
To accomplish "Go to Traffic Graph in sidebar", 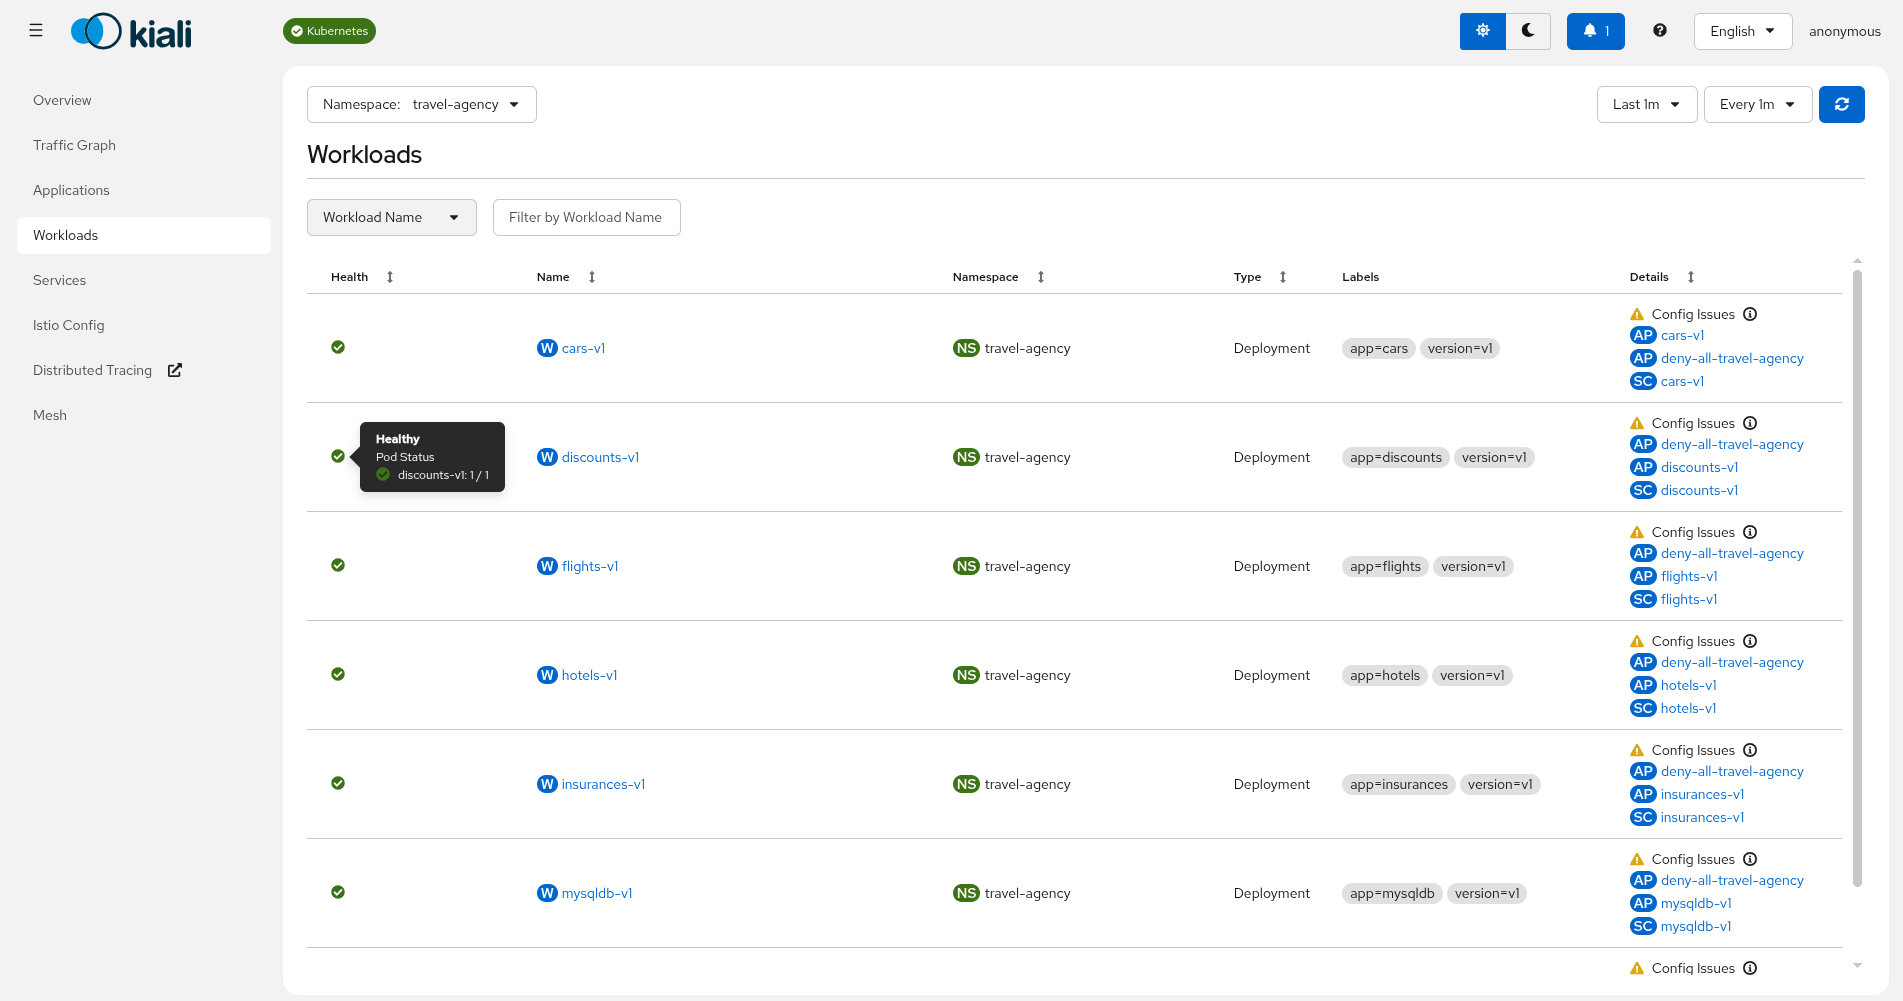I will point(74,145).
